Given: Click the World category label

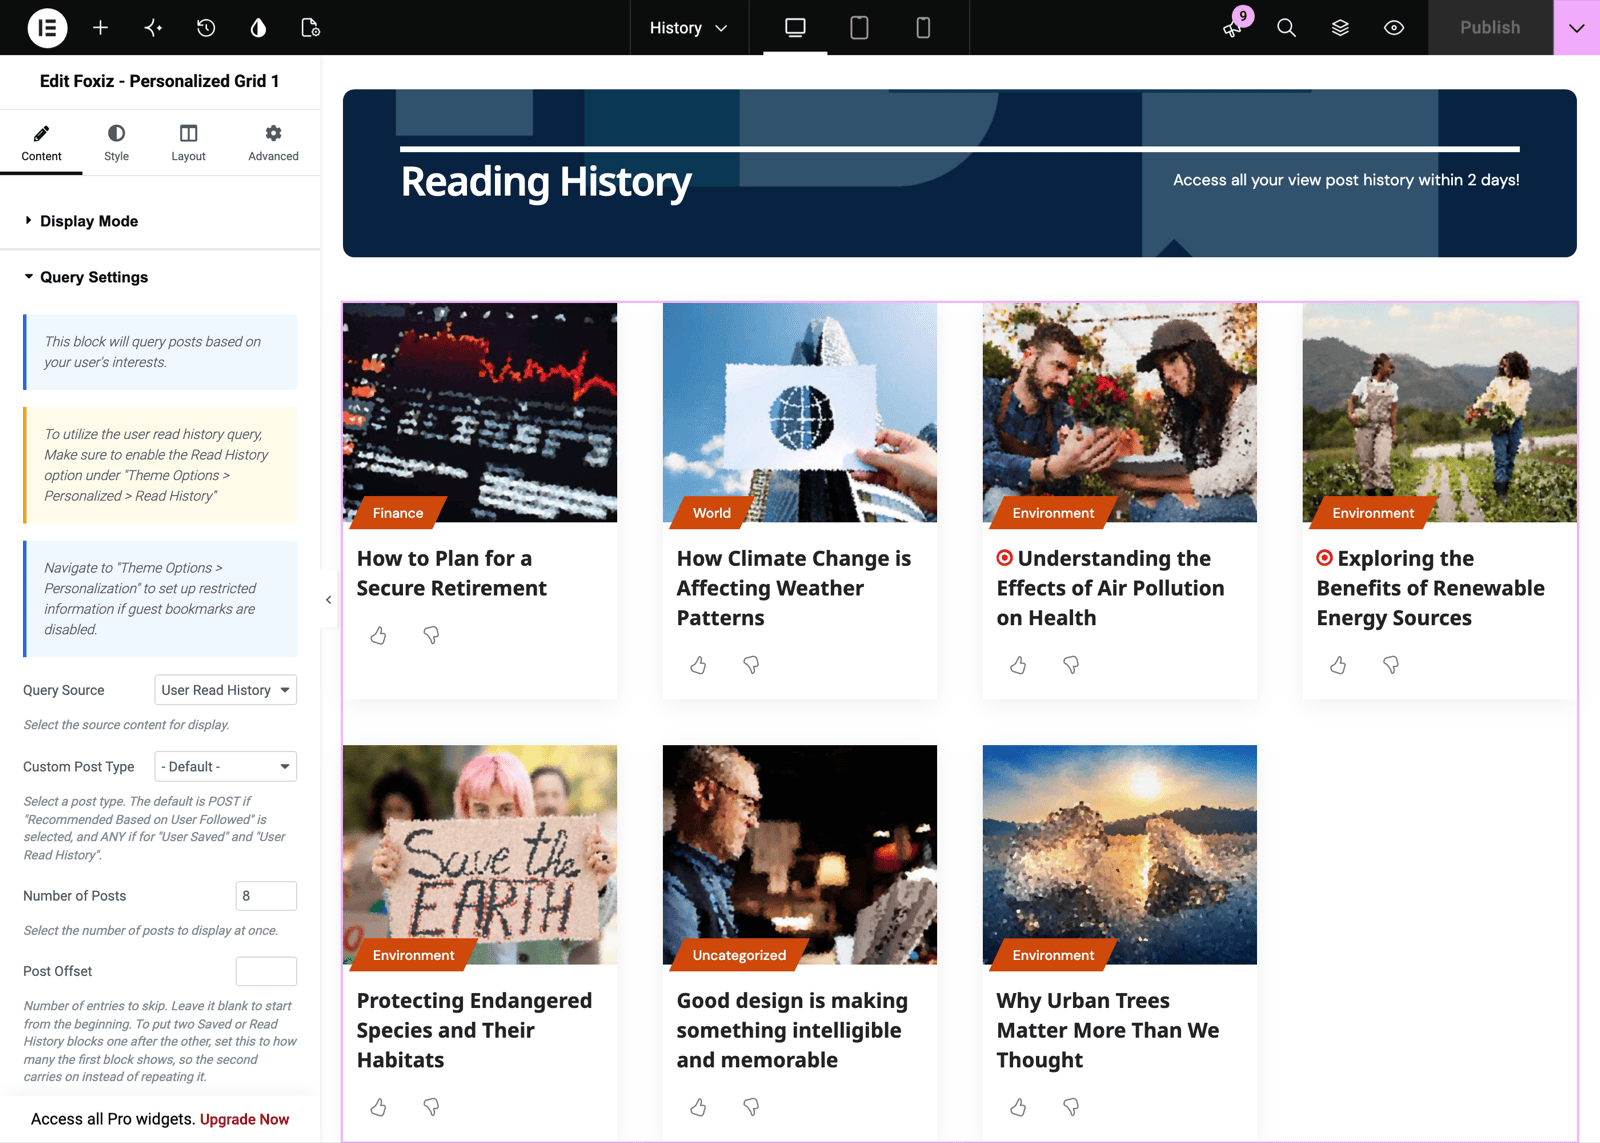Looking at the screenshot, I should pyautogui.click(x=711, y=513).
